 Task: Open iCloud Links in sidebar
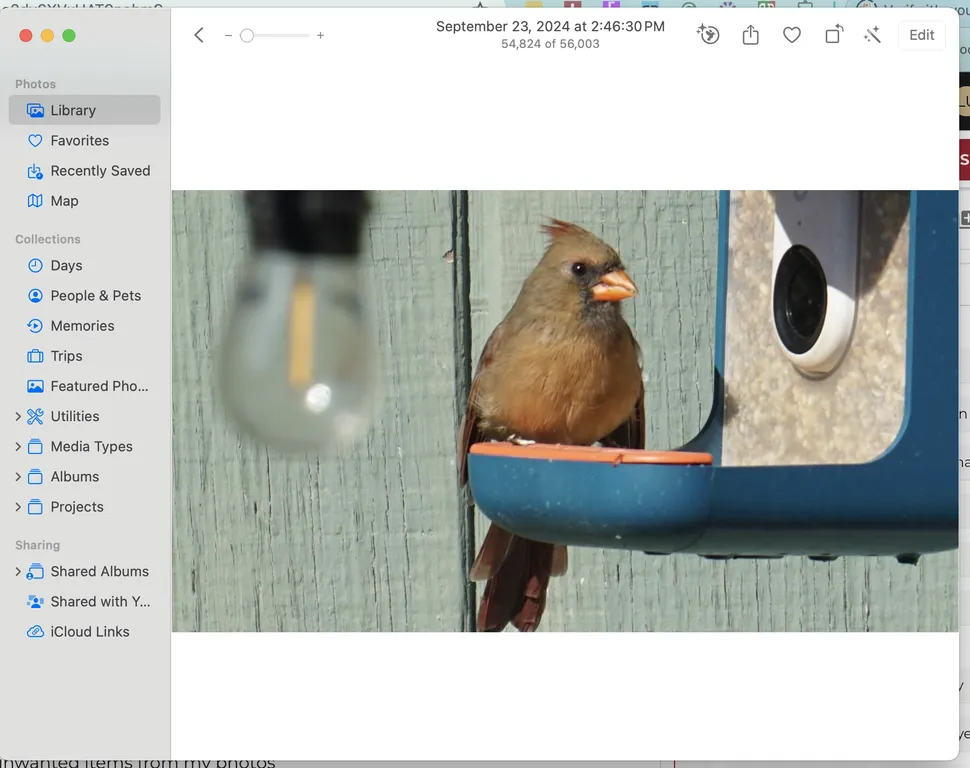click(x=90, y=632)
